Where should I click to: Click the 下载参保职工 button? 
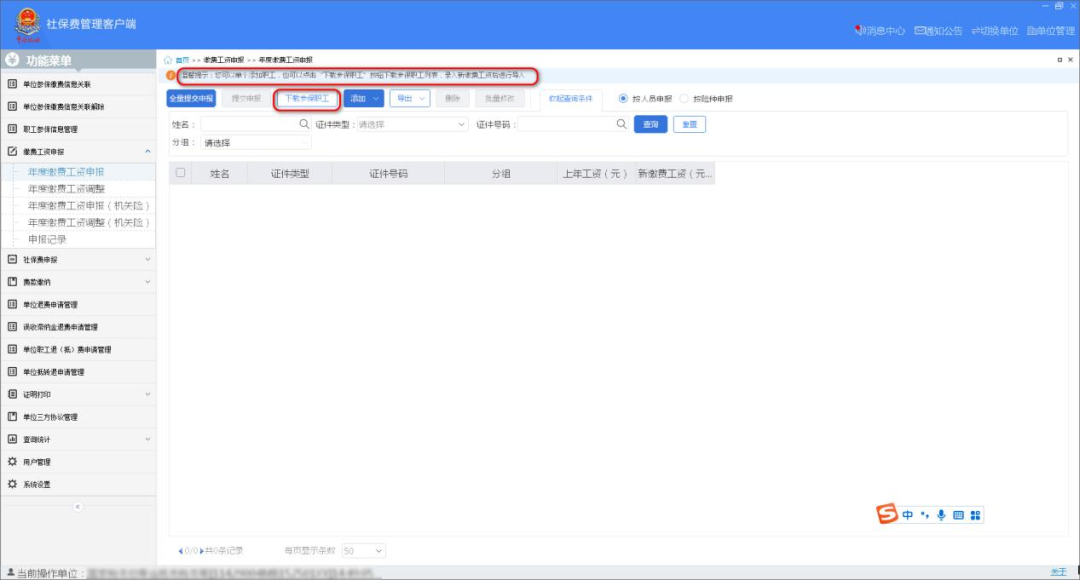[x=307, y=99]
